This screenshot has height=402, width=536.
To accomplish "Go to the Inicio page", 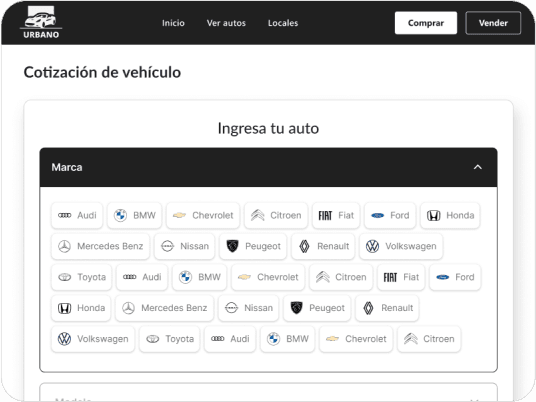I will (173, 23).
